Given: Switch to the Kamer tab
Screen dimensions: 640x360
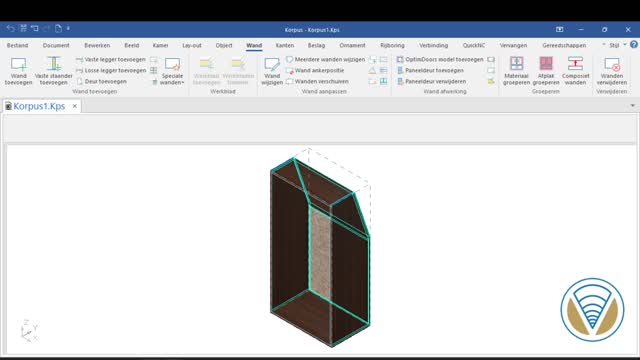Looking at the screenshot, I should [x=160, y=45].
